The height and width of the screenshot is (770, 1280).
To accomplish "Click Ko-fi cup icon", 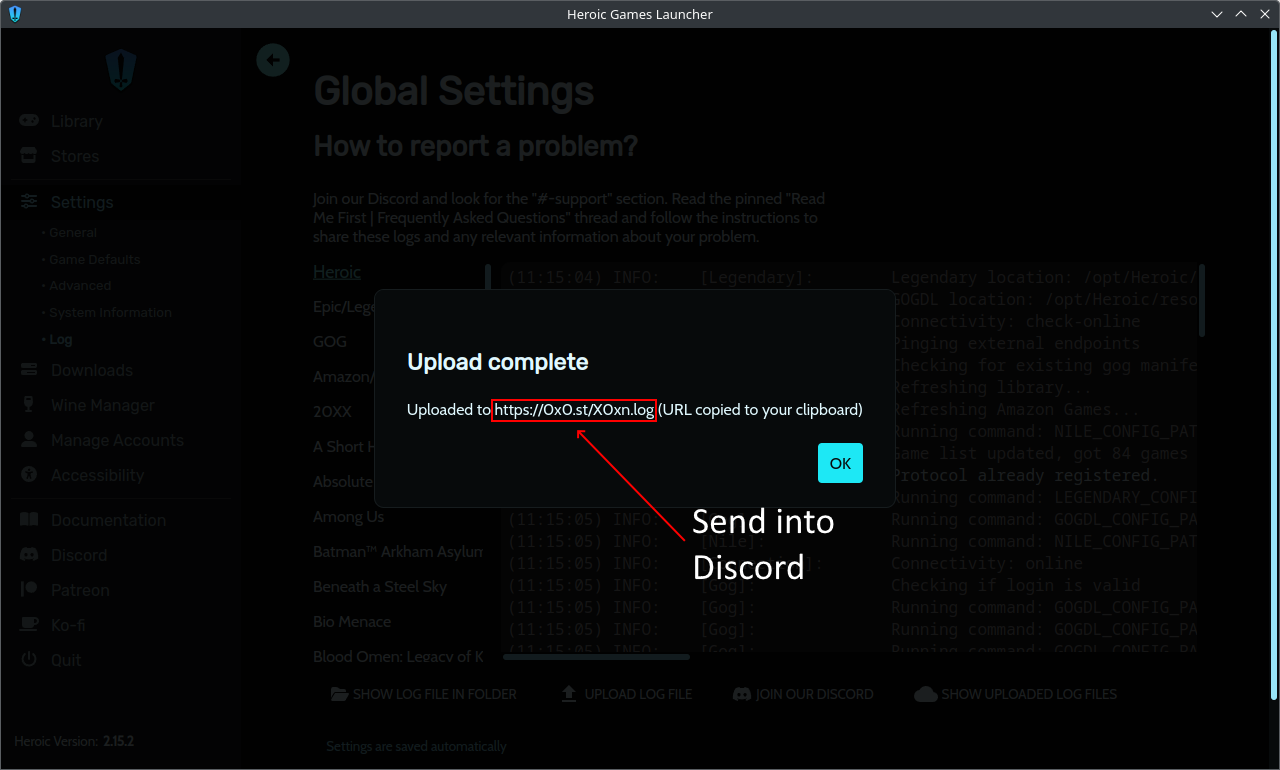I will click(x=30, y=625).
